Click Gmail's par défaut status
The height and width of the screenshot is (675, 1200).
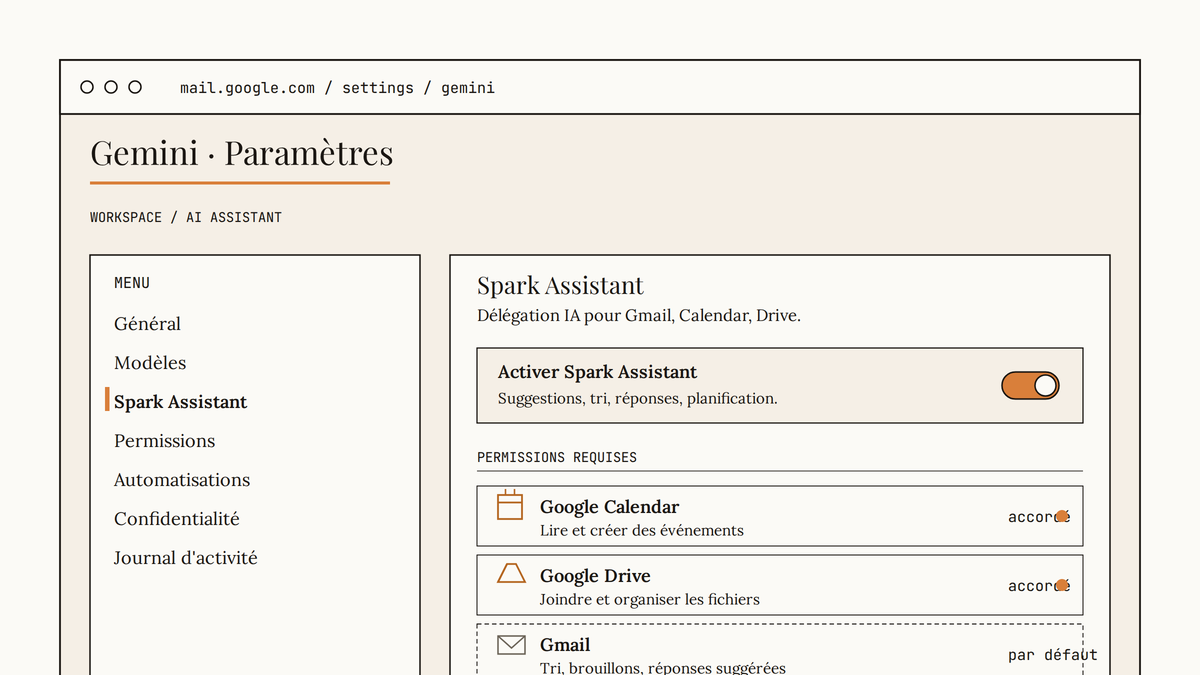[x=1053, y=655]
